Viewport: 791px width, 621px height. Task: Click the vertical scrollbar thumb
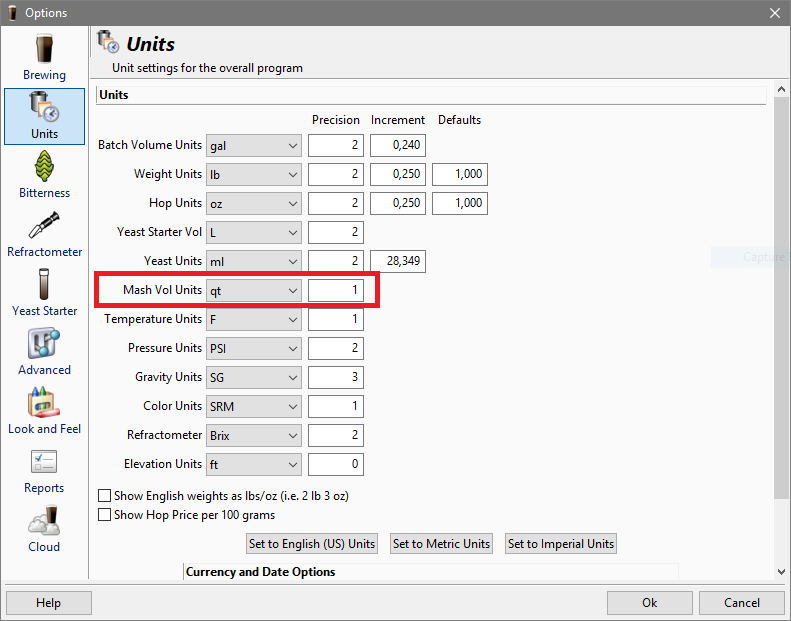tap(781, 298)
